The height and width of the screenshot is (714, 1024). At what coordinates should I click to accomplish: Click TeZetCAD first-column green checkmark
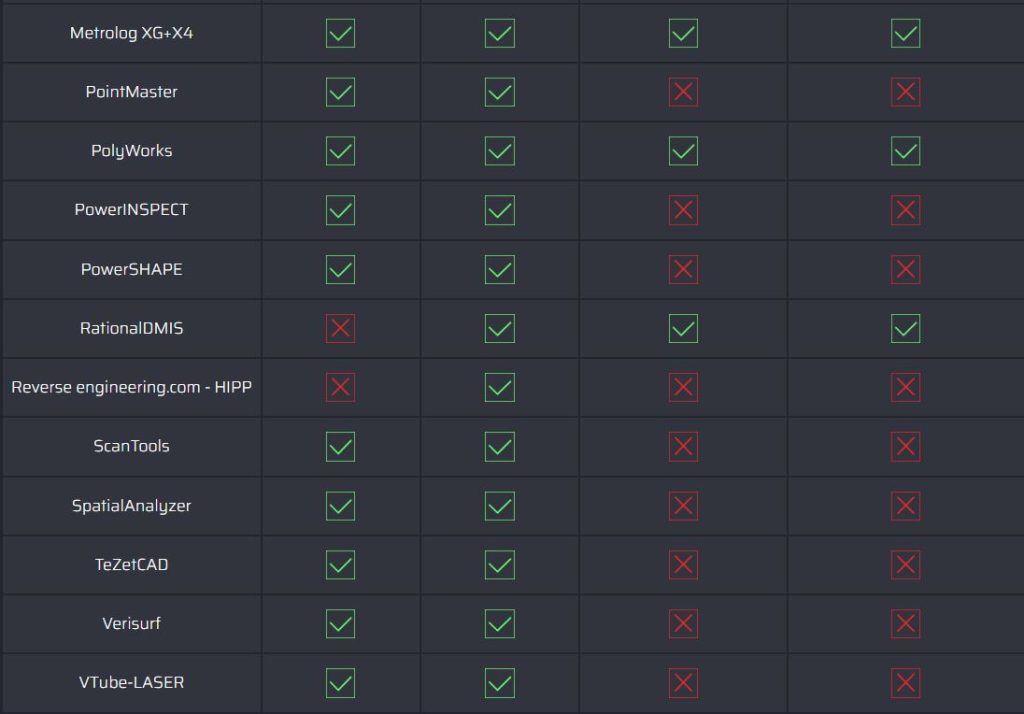coord(340,564)
